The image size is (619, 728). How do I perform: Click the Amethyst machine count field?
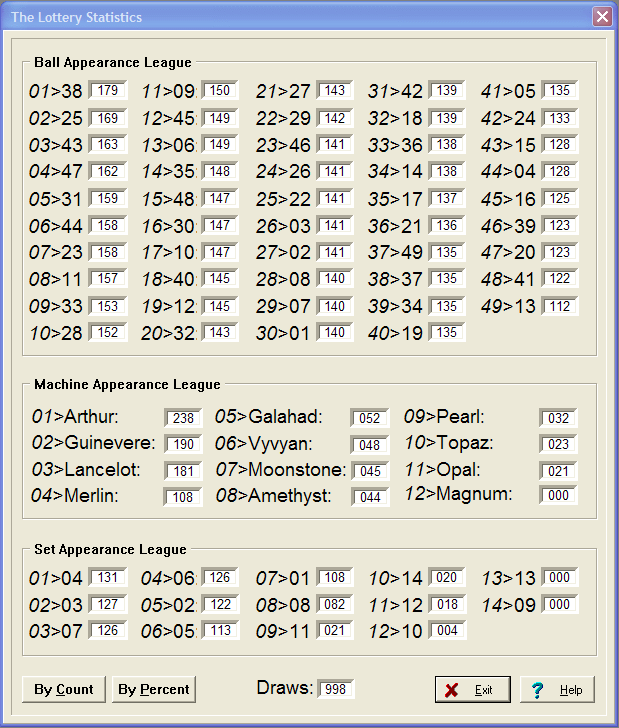coord(370,497)
